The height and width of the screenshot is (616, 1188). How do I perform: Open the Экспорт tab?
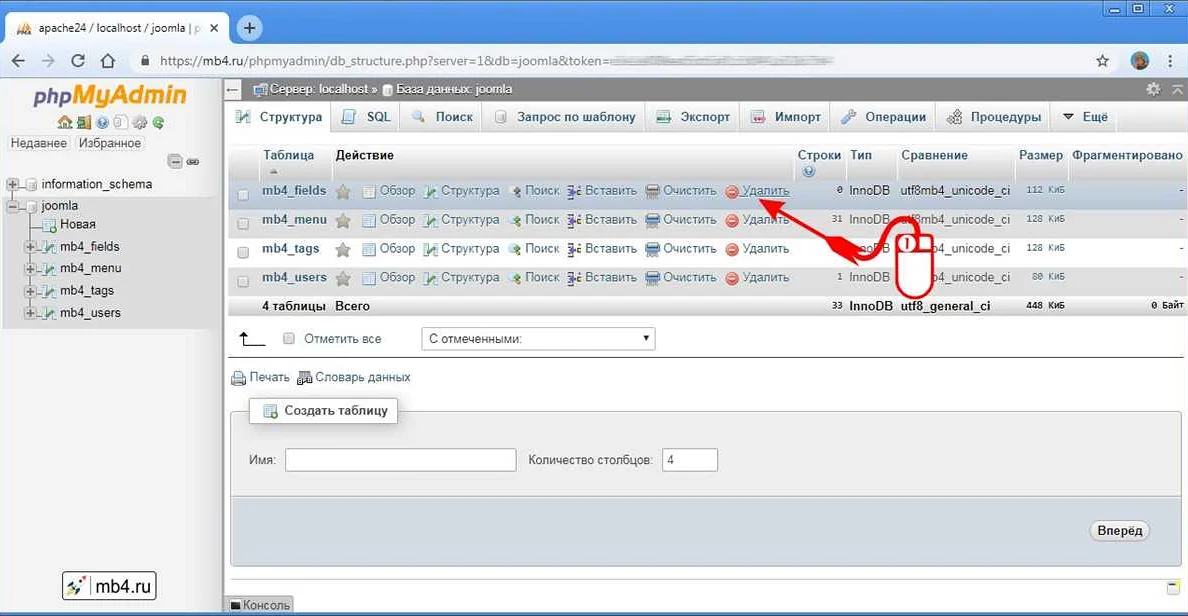click(x=692, y=116)
